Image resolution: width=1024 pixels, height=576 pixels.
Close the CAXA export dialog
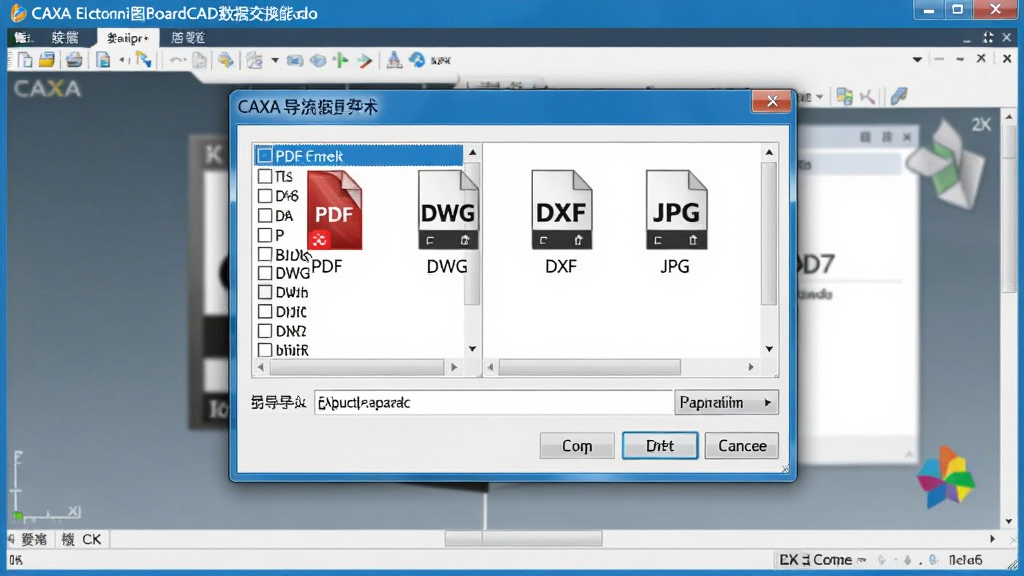772,101
